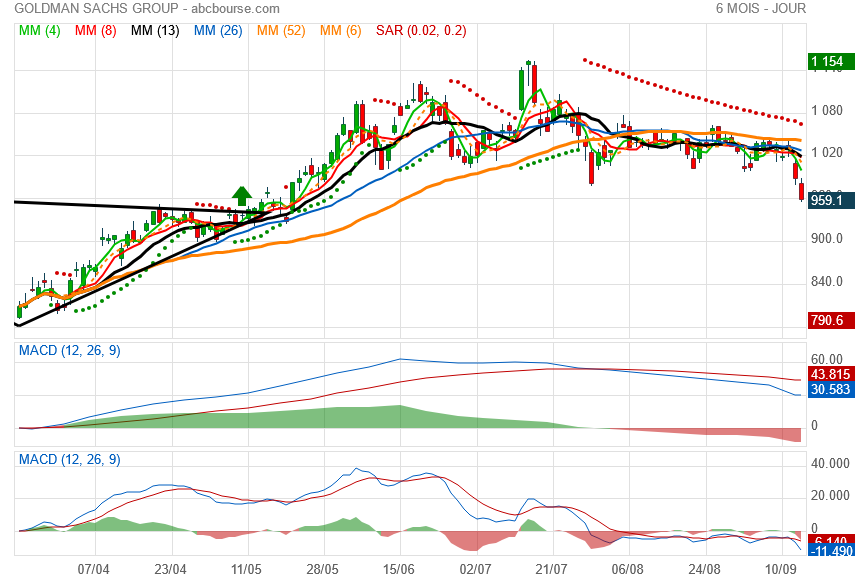Viewport: 855px width, 580px height.
Task: Click the green 1 154 high price tag
Action: tap(830, 62)
